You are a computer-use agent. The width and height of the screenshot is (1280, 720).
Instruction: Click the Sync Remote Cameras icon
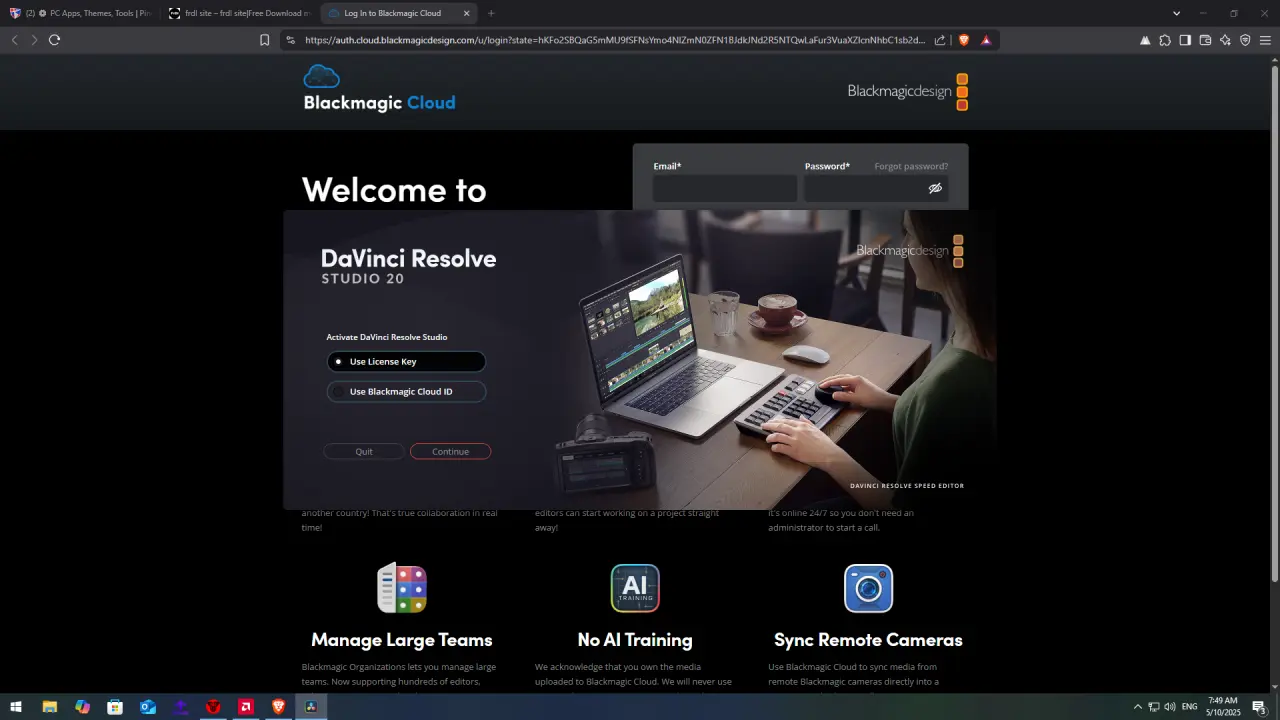click(x=868, y=588)
